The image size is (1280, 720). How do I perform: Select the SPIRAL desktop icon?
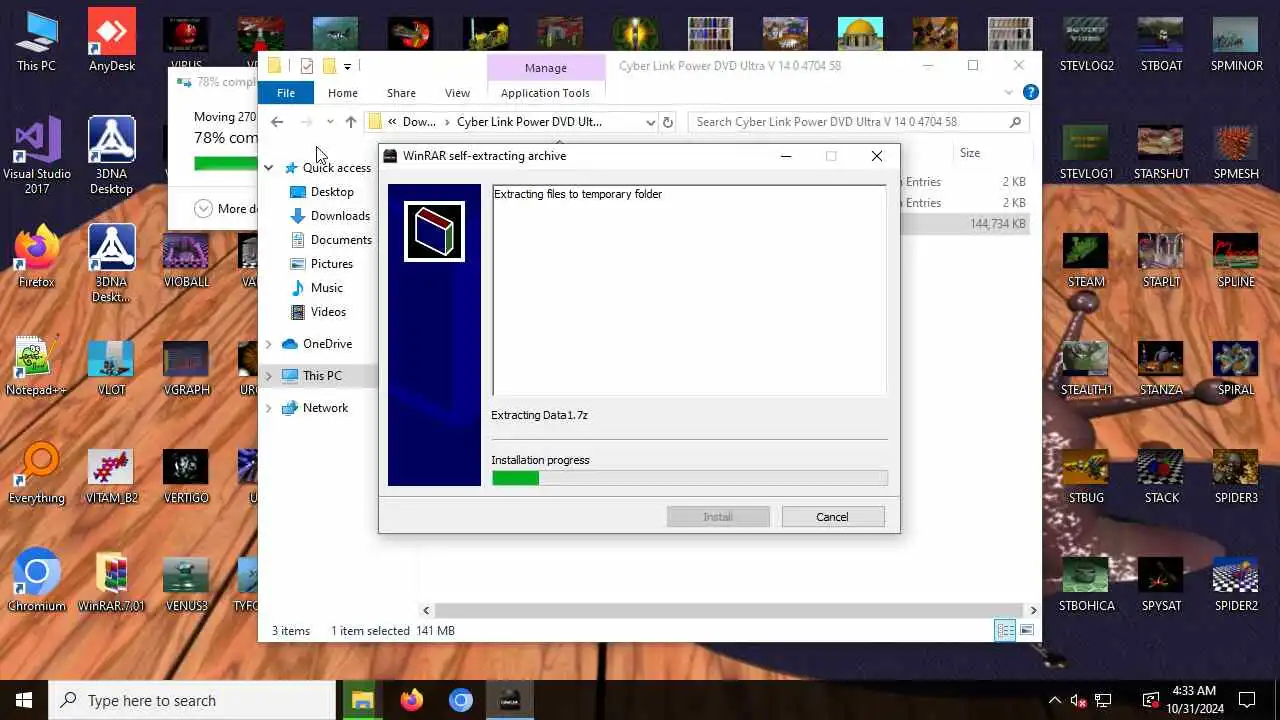[x=1236, y=366]
